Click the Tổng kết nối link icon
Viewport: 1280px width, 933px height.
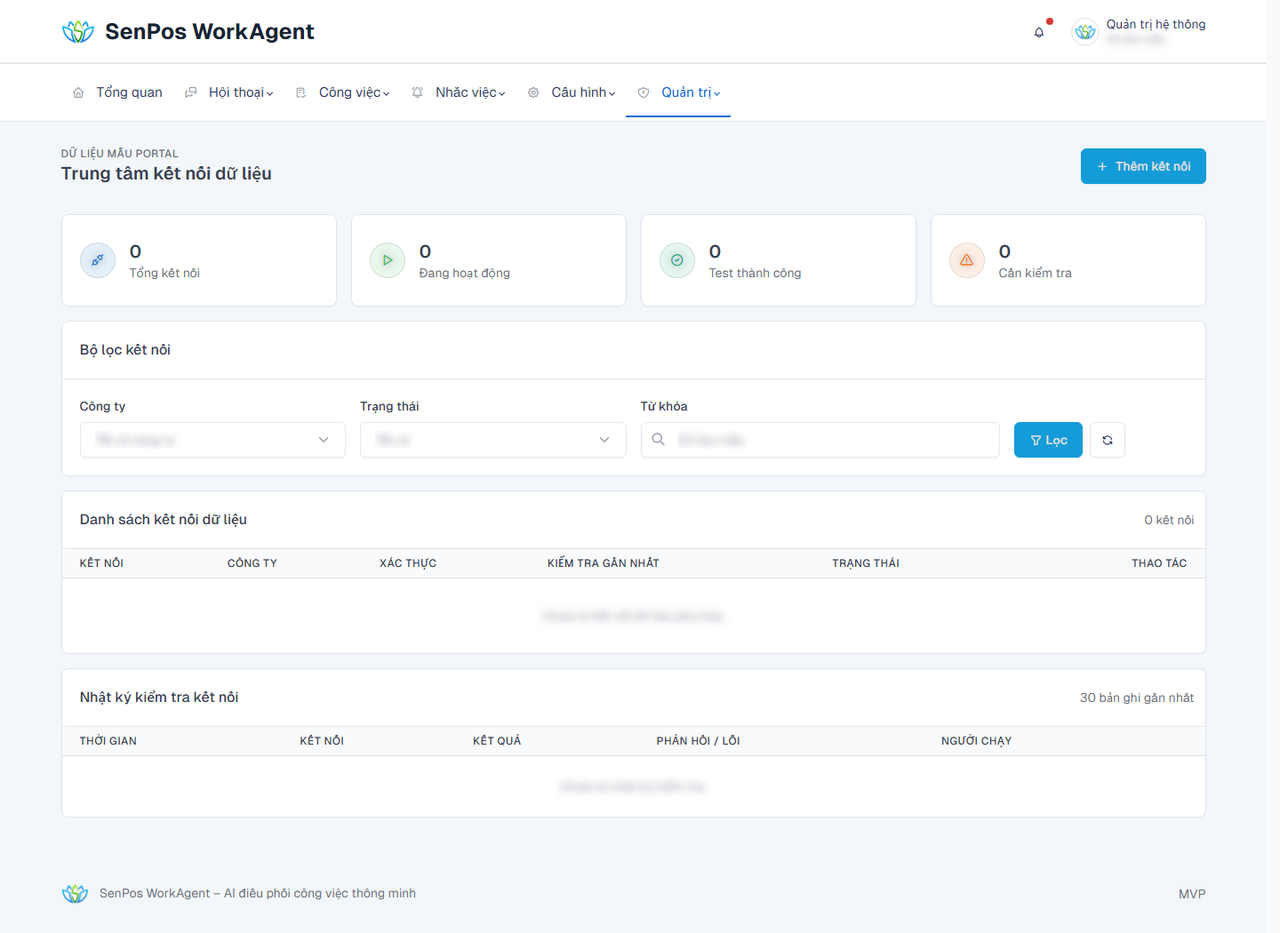(x=98, y=260)
